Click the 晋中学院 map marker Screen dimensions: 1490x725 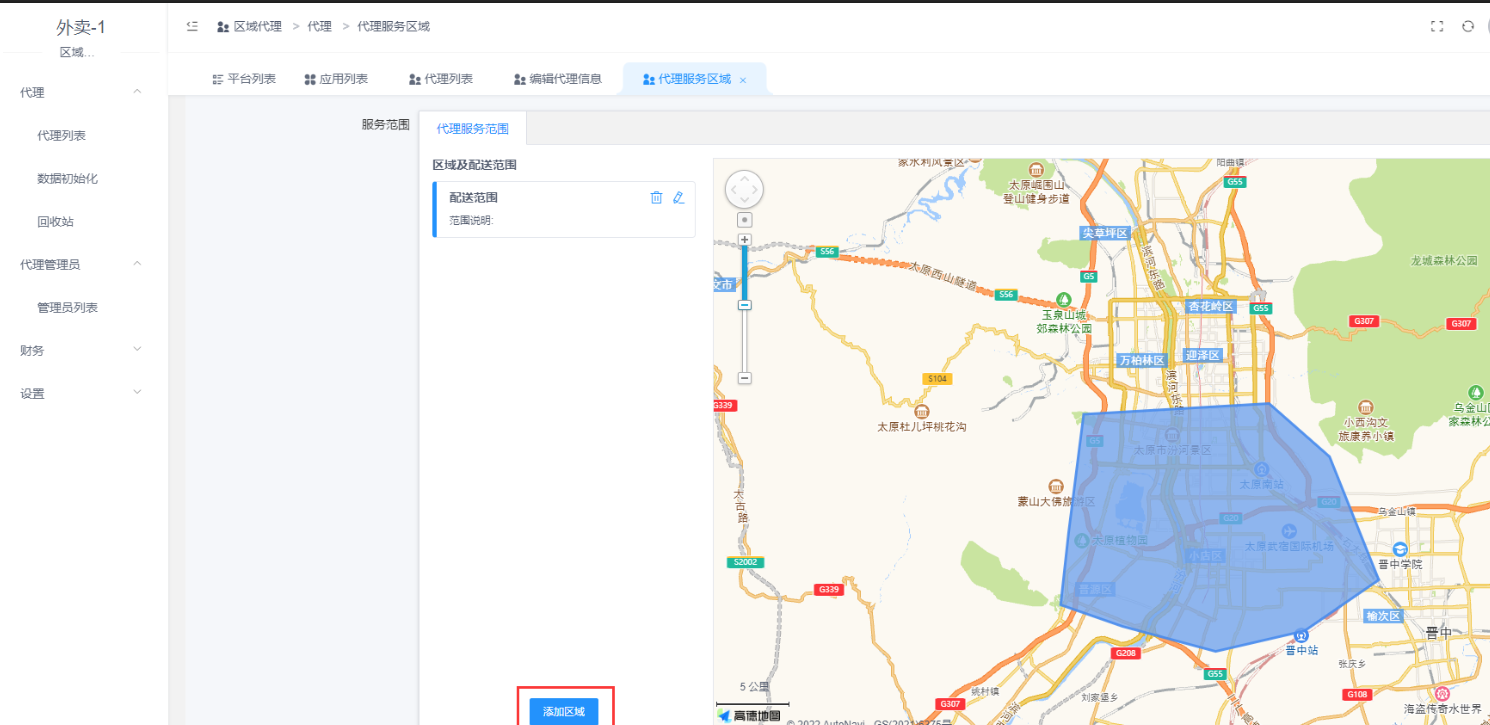pos(1401,549)
